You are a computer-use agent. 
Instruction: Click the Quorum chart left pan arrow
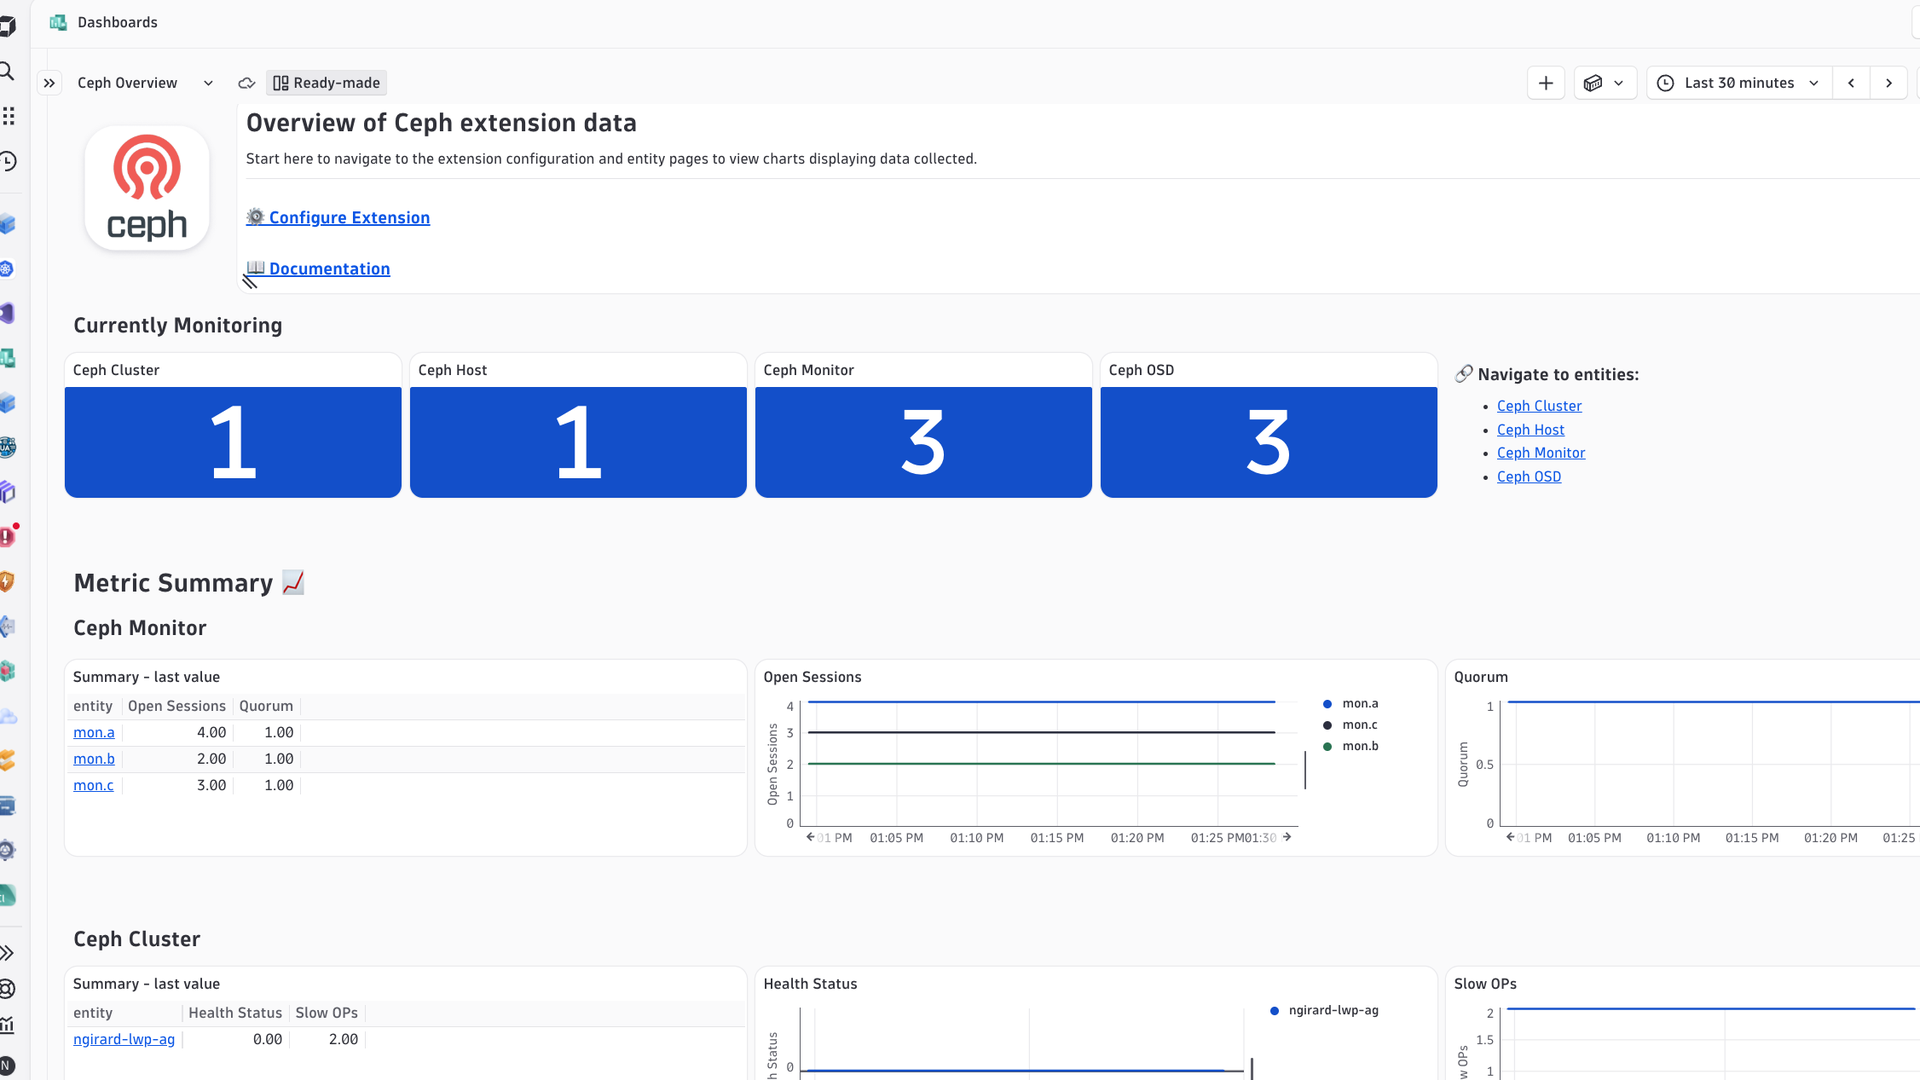click(1510, 837)
